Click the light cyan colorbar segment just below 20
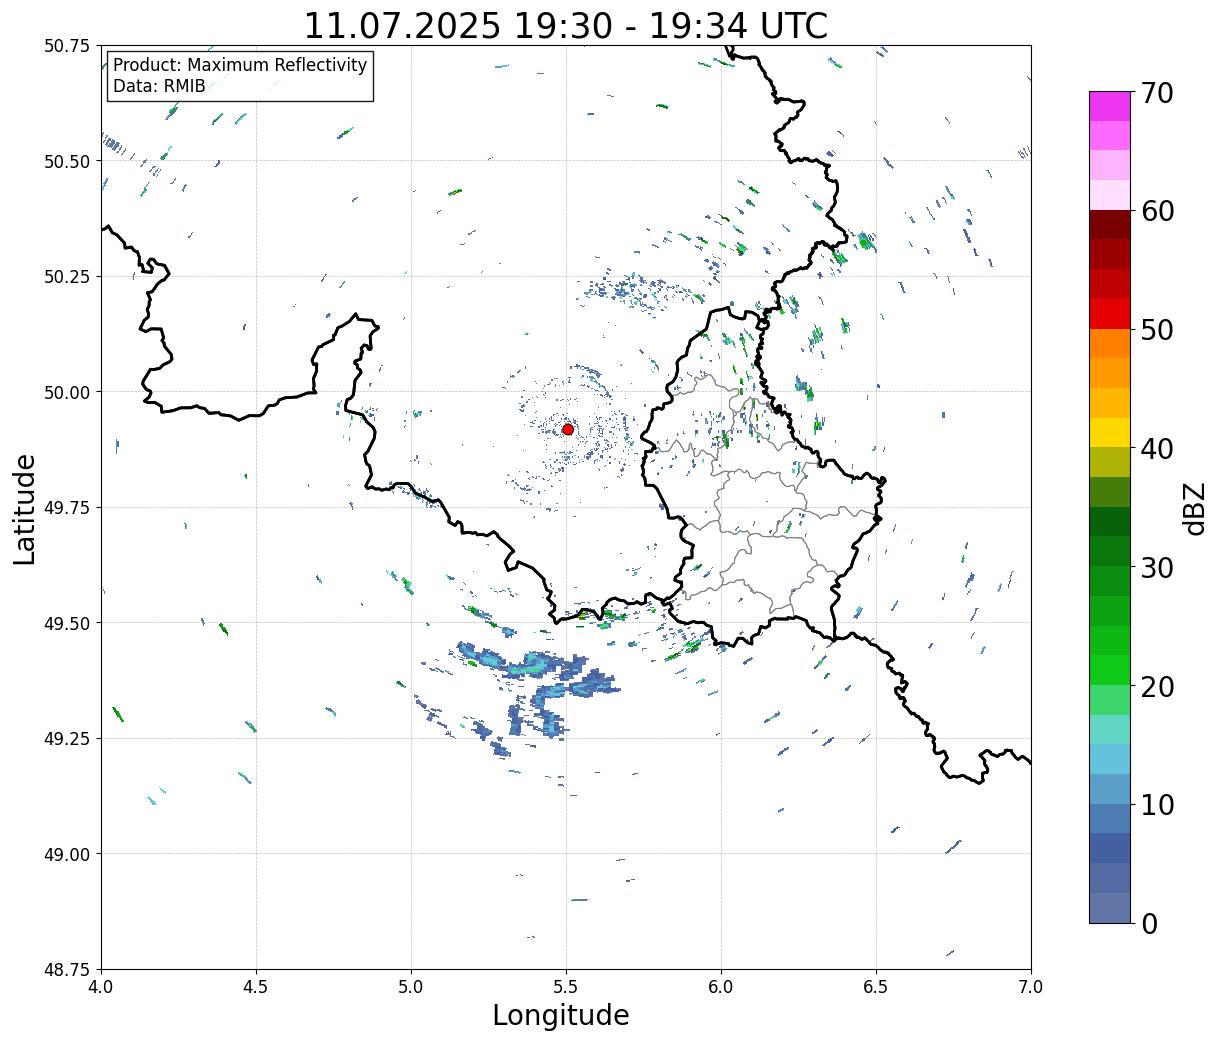 tap(1110, 729)
